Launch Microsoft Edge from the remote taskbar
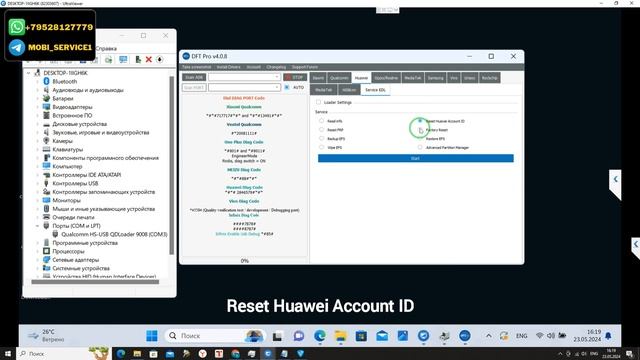The image size is (640, 360). pyautogui.click(x=320, y=336)
